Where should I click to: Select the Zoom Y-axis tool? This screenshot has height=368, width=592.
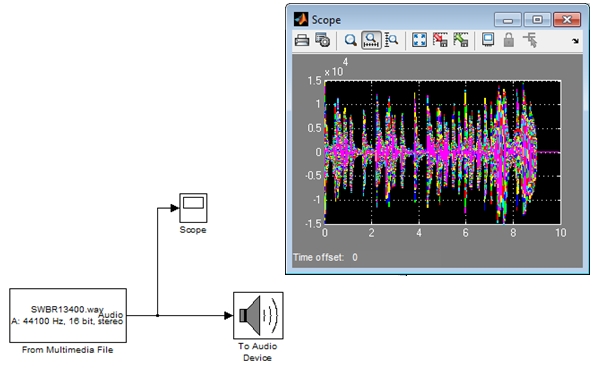392,40
